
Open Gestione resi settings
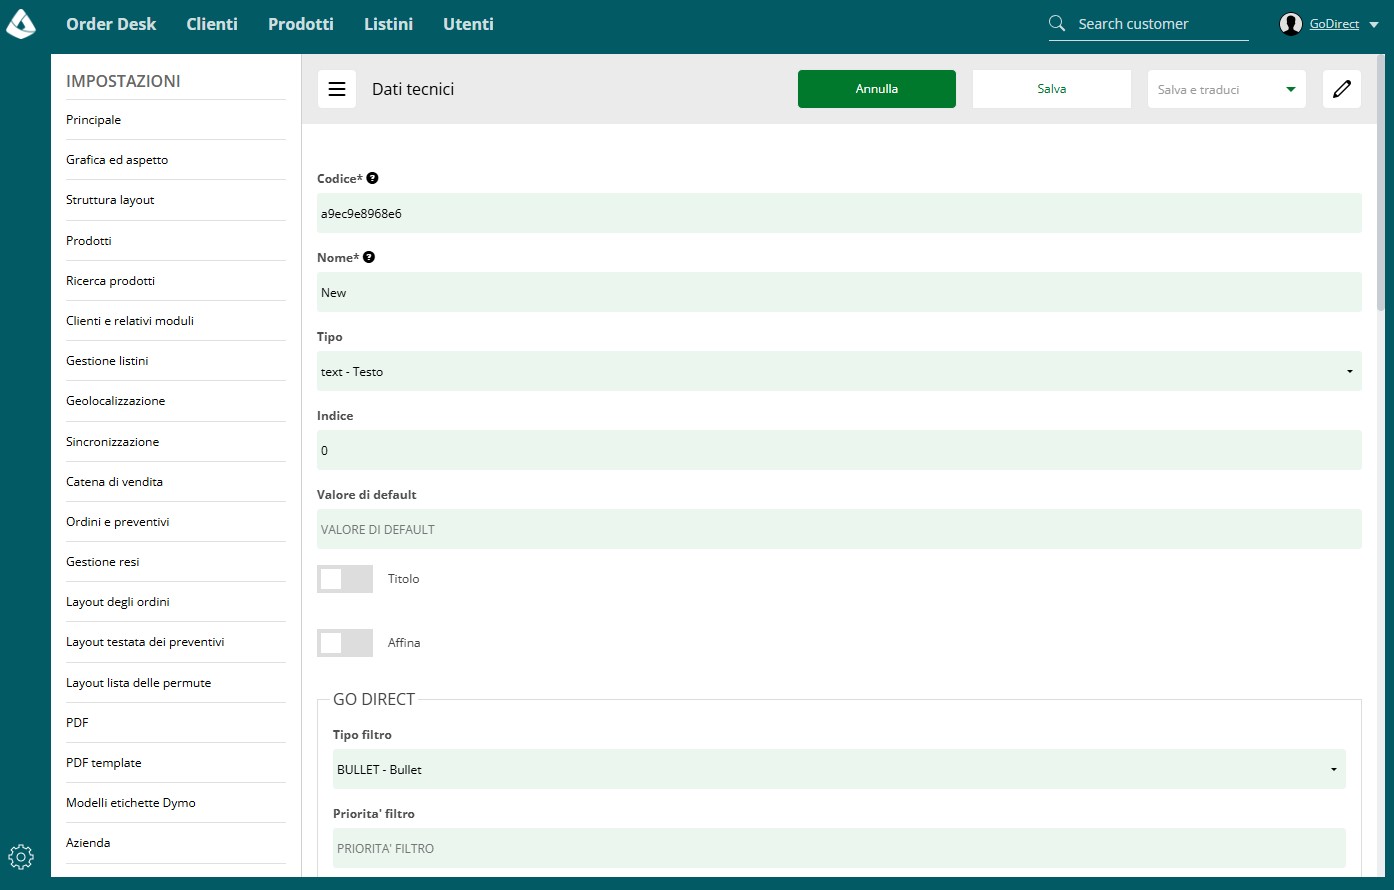176,562
